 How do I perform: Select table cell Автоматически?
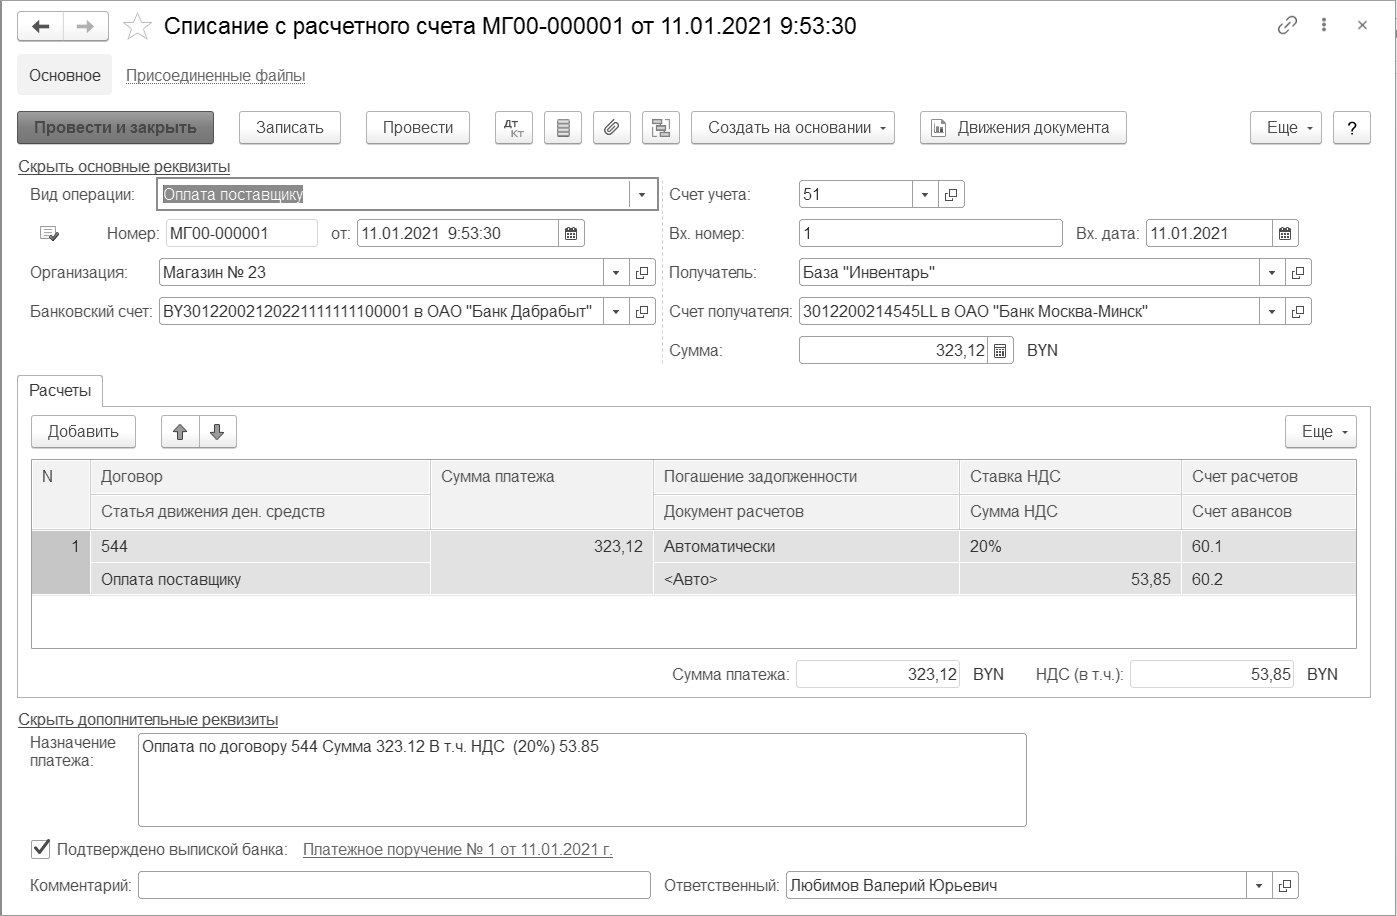coord(806,547)
